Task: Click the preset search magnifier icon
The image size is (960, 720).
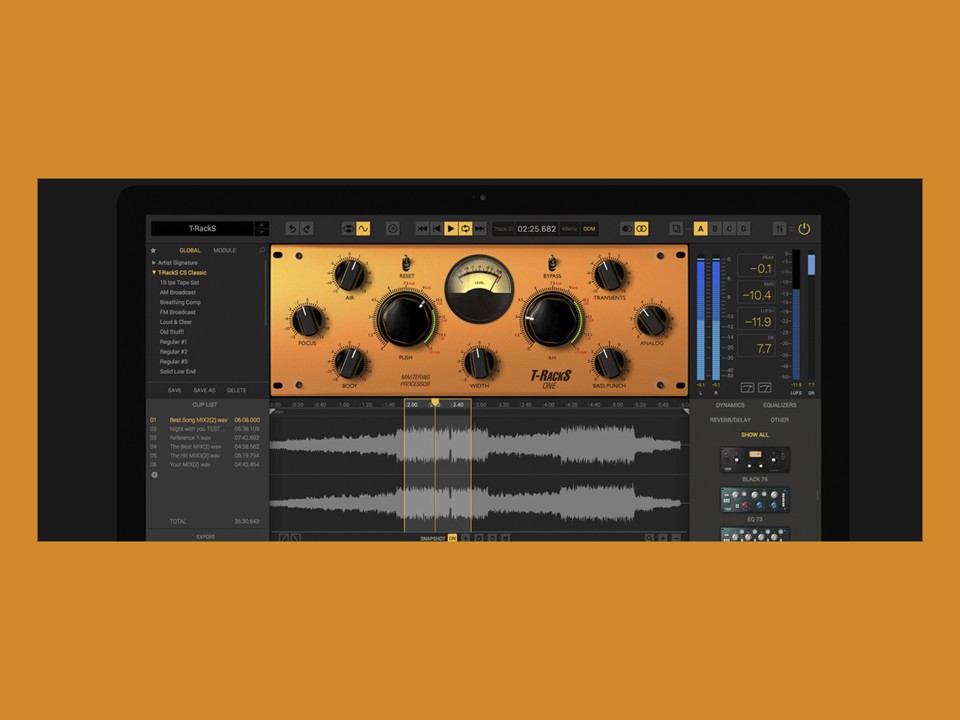Action: pos(262,250)
